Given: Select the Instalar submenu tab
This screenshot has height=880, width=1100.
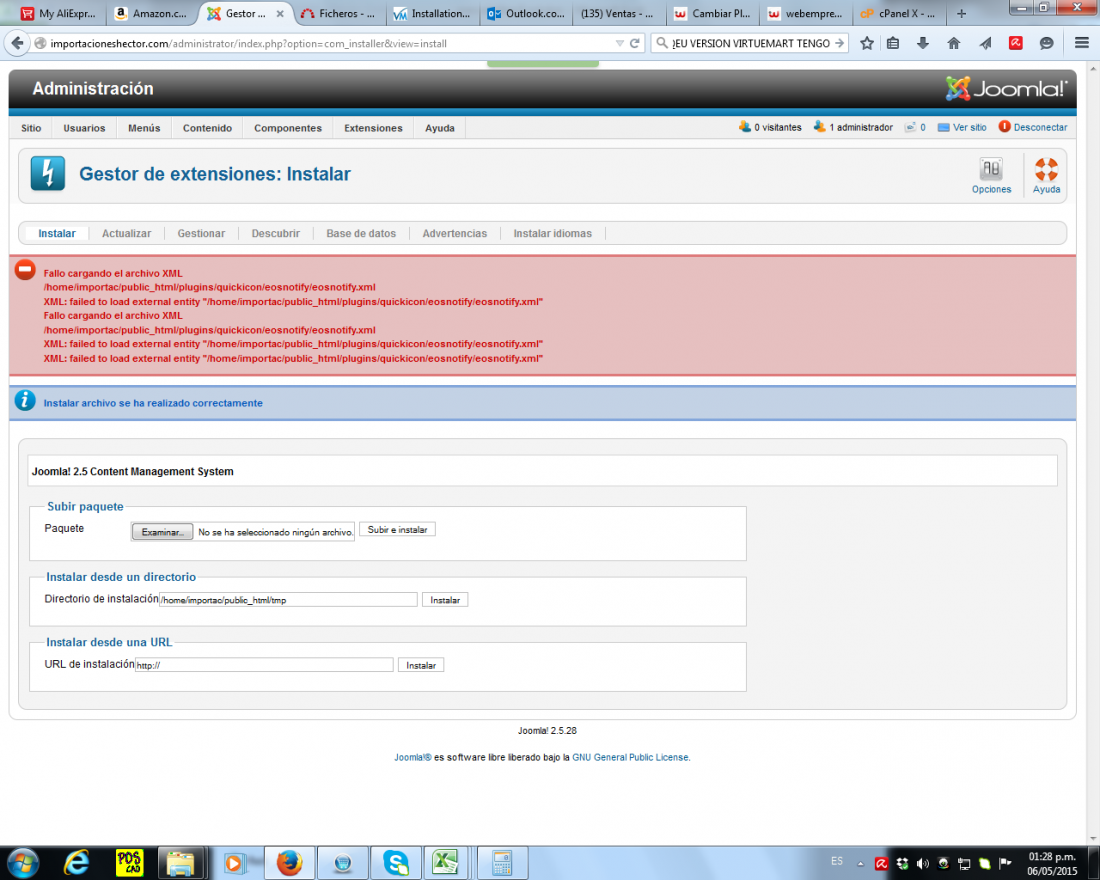Looking at the screenshot, I should [x=57, y=234].
